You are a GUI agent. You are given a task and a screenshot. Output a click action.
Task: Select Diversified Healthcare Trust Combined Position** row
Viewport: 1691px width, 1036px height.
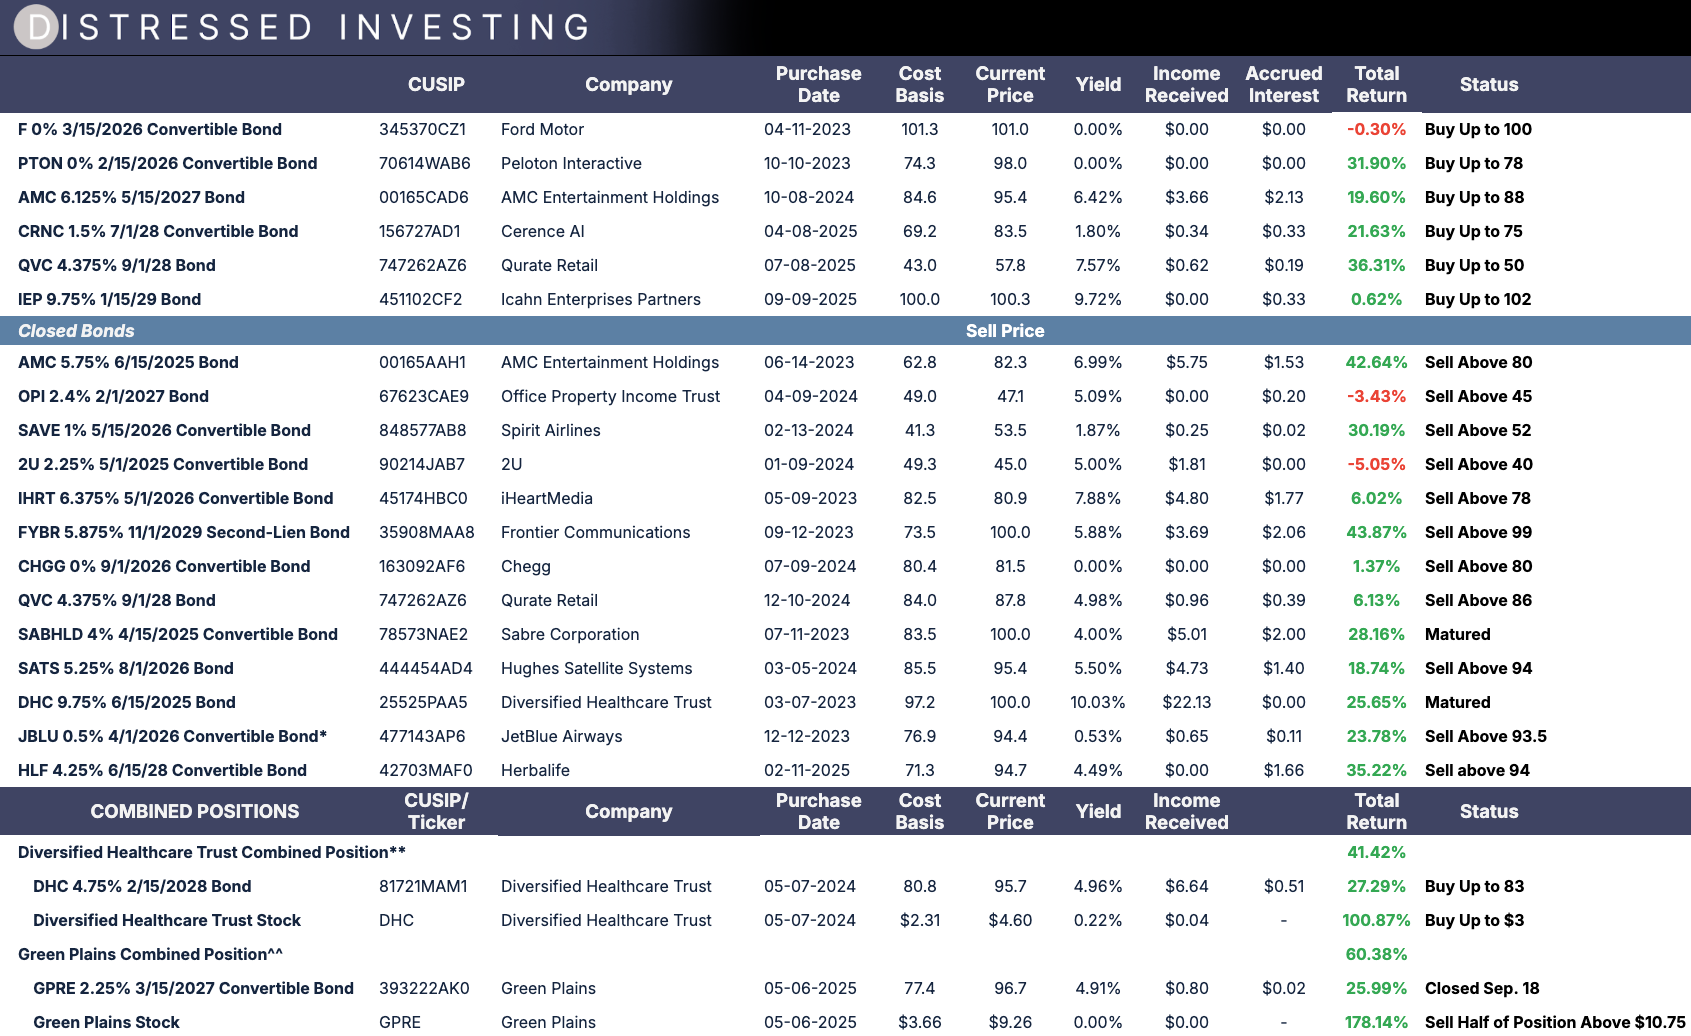point(212,852)
